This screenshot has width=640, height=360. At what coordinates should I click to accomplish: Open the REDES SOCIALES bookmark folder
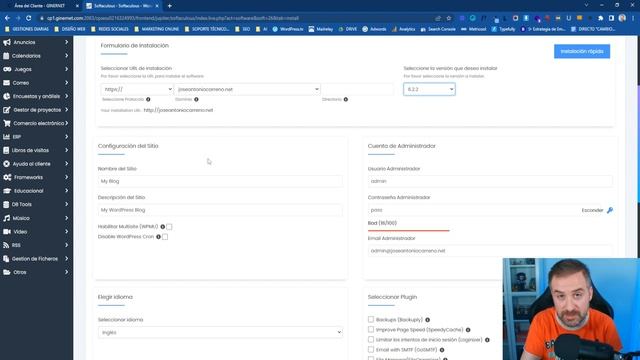pyautogui.click(x=110, y=29)
